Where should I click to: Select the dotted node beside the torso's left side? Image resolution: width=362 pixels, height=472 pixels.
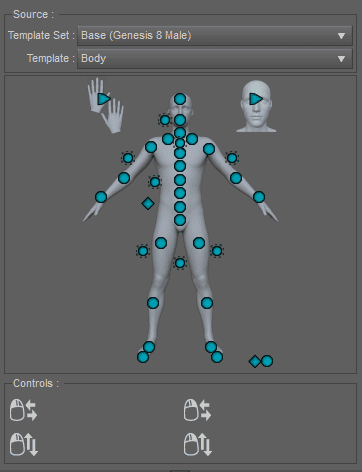155,182
